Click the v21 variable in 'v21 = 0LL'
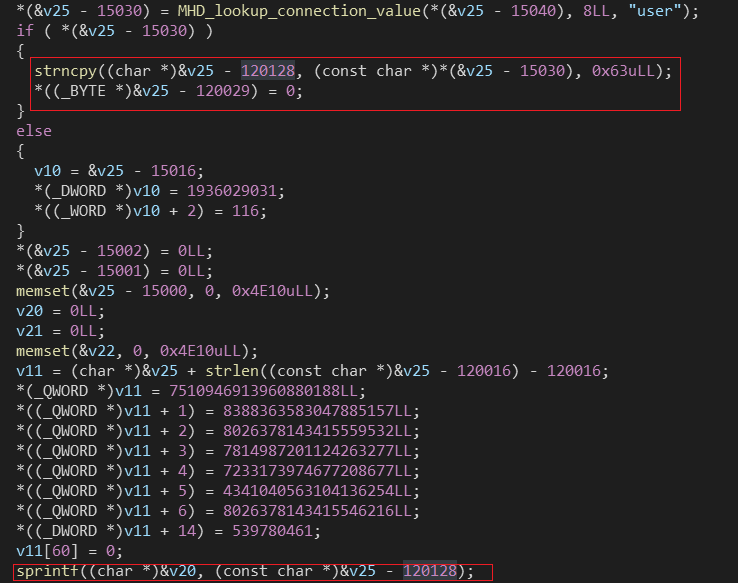Viewport: 738px width, 583px height. point(29,331)
